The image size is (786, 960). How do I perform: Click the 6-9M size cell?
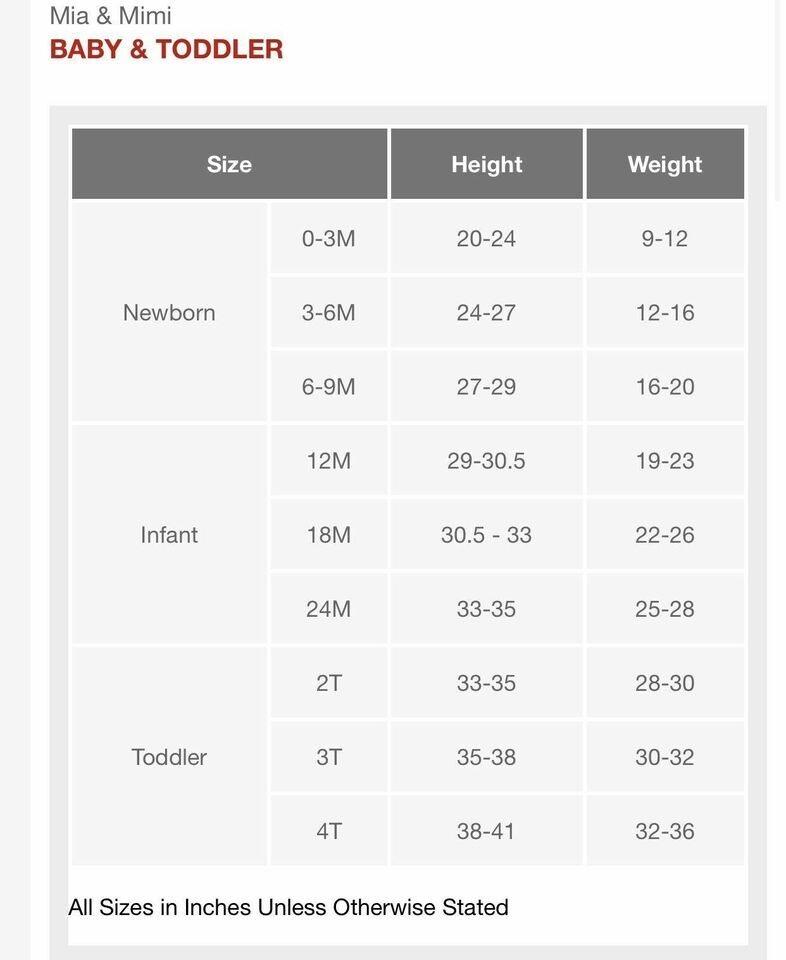[329, 386]
